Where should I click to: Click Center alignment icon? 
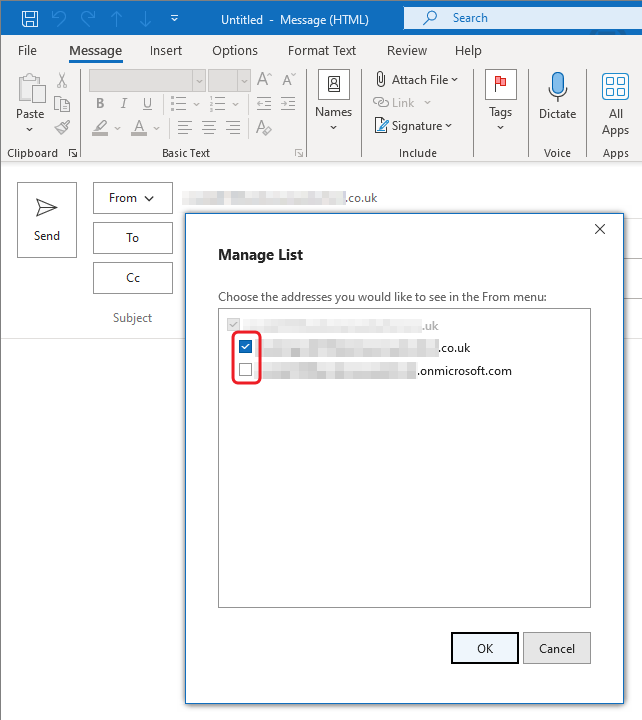pyautogui.click(x=209, y=127)
